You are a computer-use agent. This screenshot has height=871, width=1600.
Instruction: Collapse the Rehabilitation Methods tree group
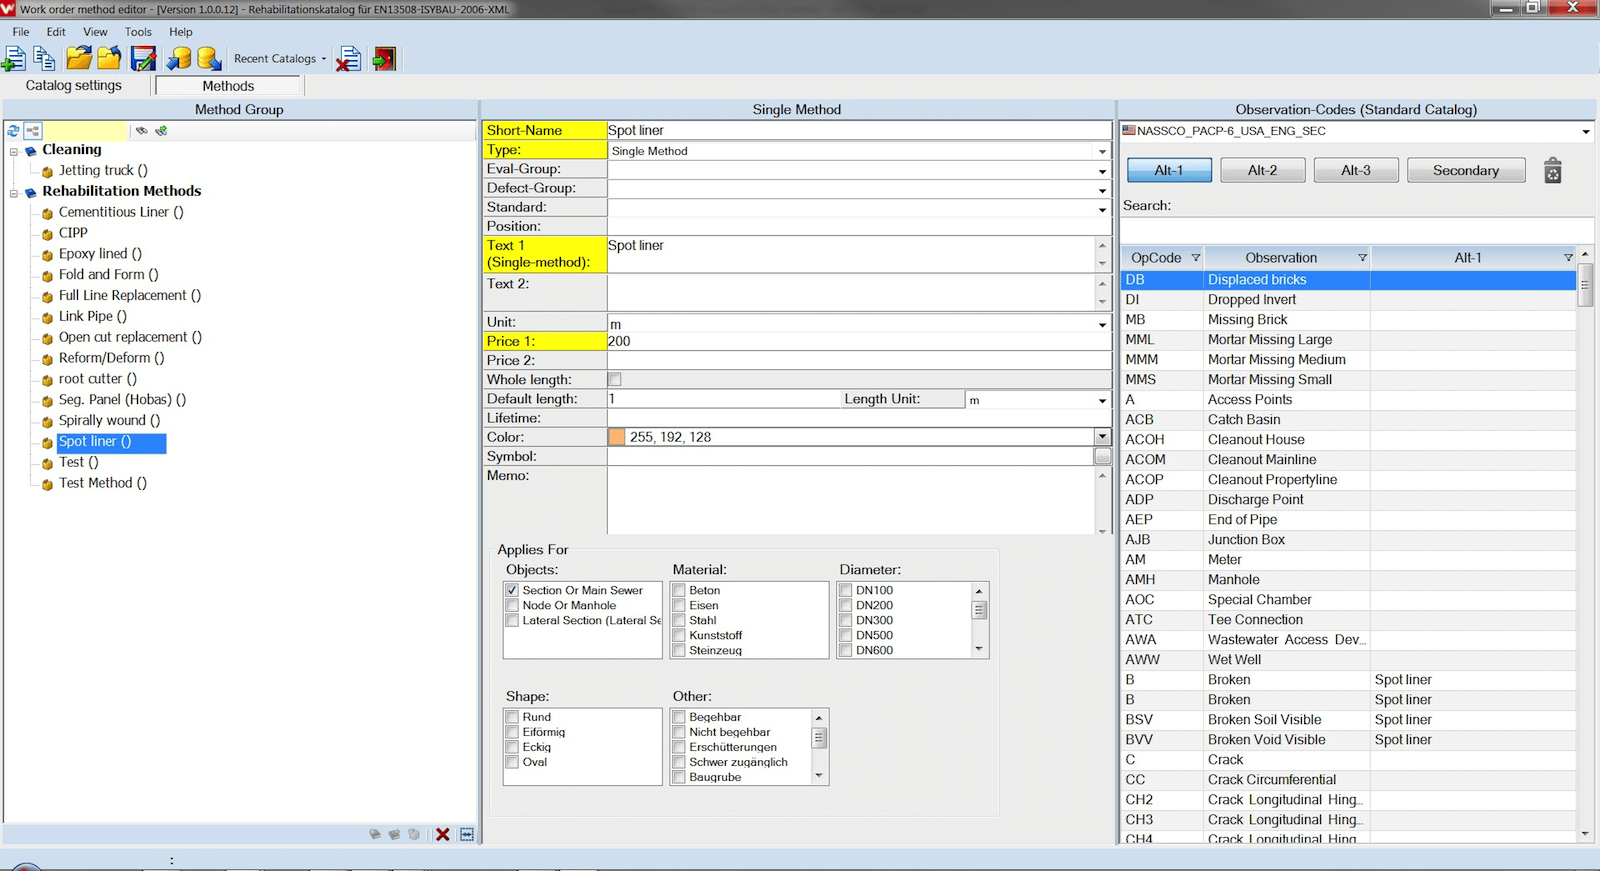tap(14, 193)
